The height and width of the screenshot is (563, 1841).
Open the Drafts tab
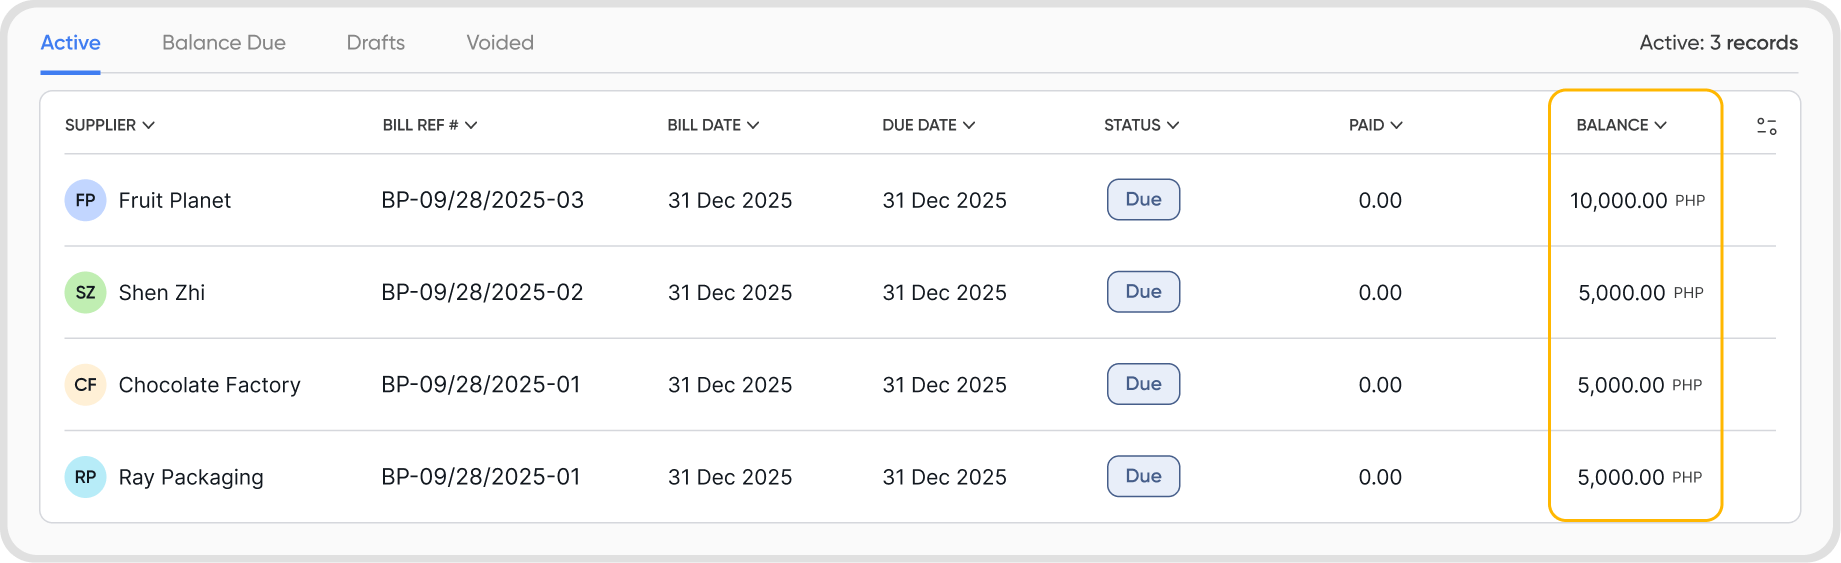pyautogui.click(x=376, y=43)
